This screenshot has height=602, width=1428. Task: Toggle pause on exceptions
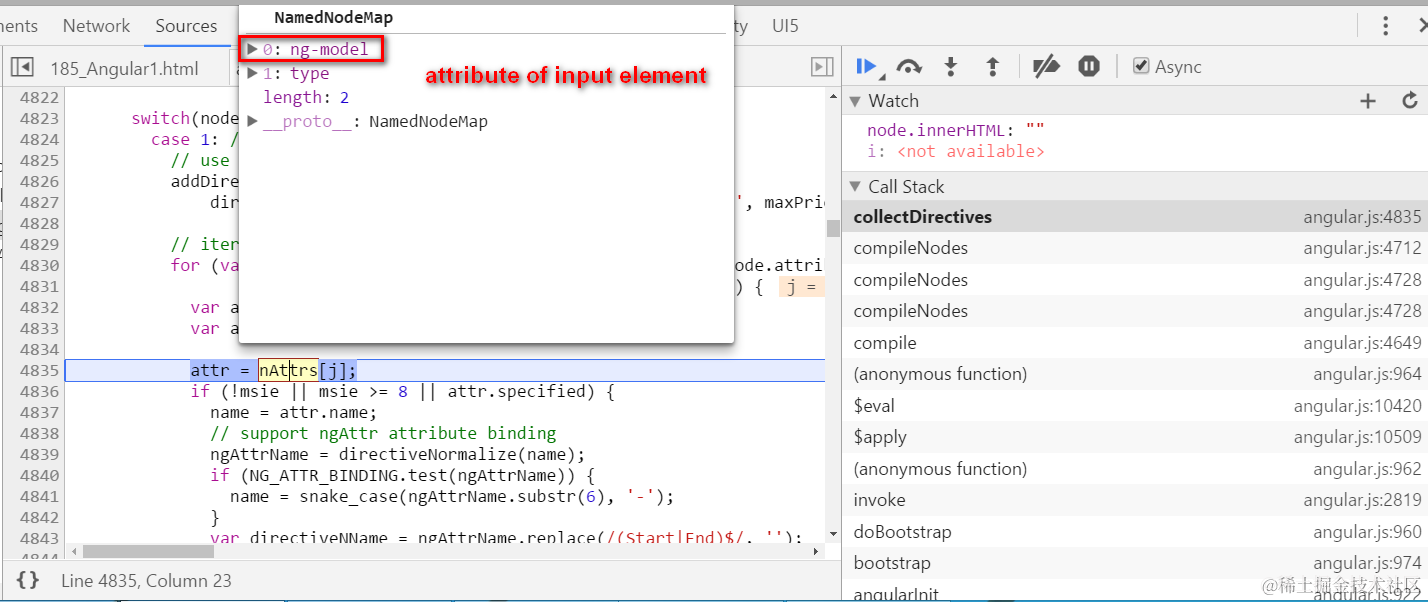[1089, 67]
